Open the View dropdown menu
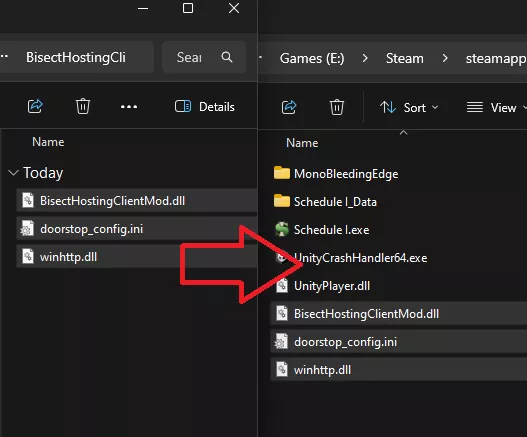This screenshot has height=437, width=527. [496, 108]
